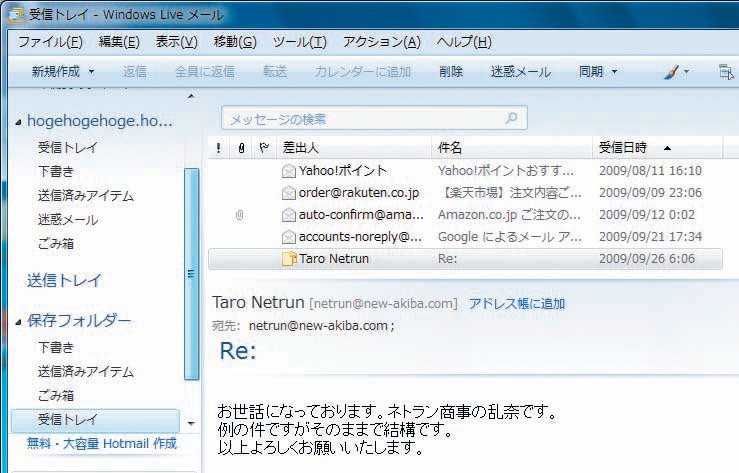
Task: Open the 新規作成 dropdown arrow
Action: pyautogui.click(x=91, y=72)
